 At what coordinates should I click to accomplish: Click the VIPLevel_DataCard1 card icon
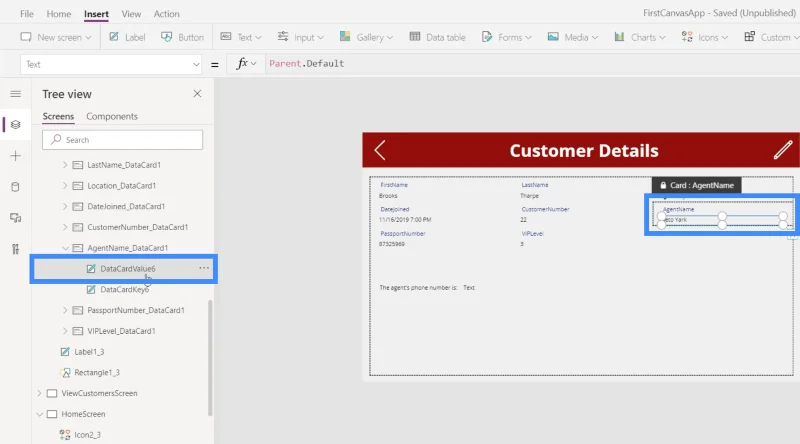tap(78, 331)
